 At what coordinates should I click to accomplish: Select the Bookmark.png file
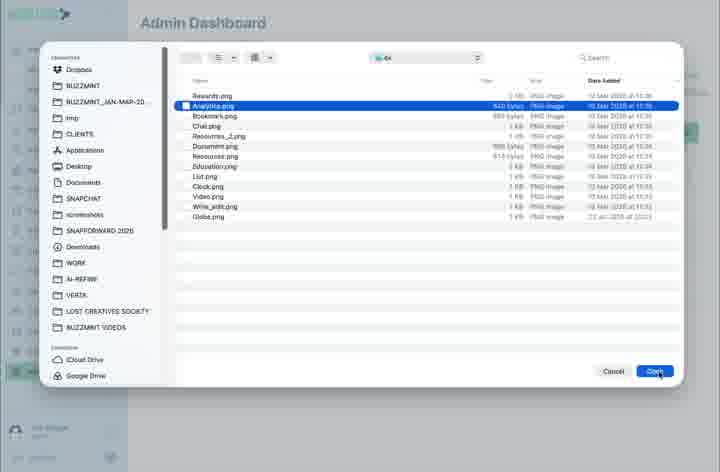(427, 116)
